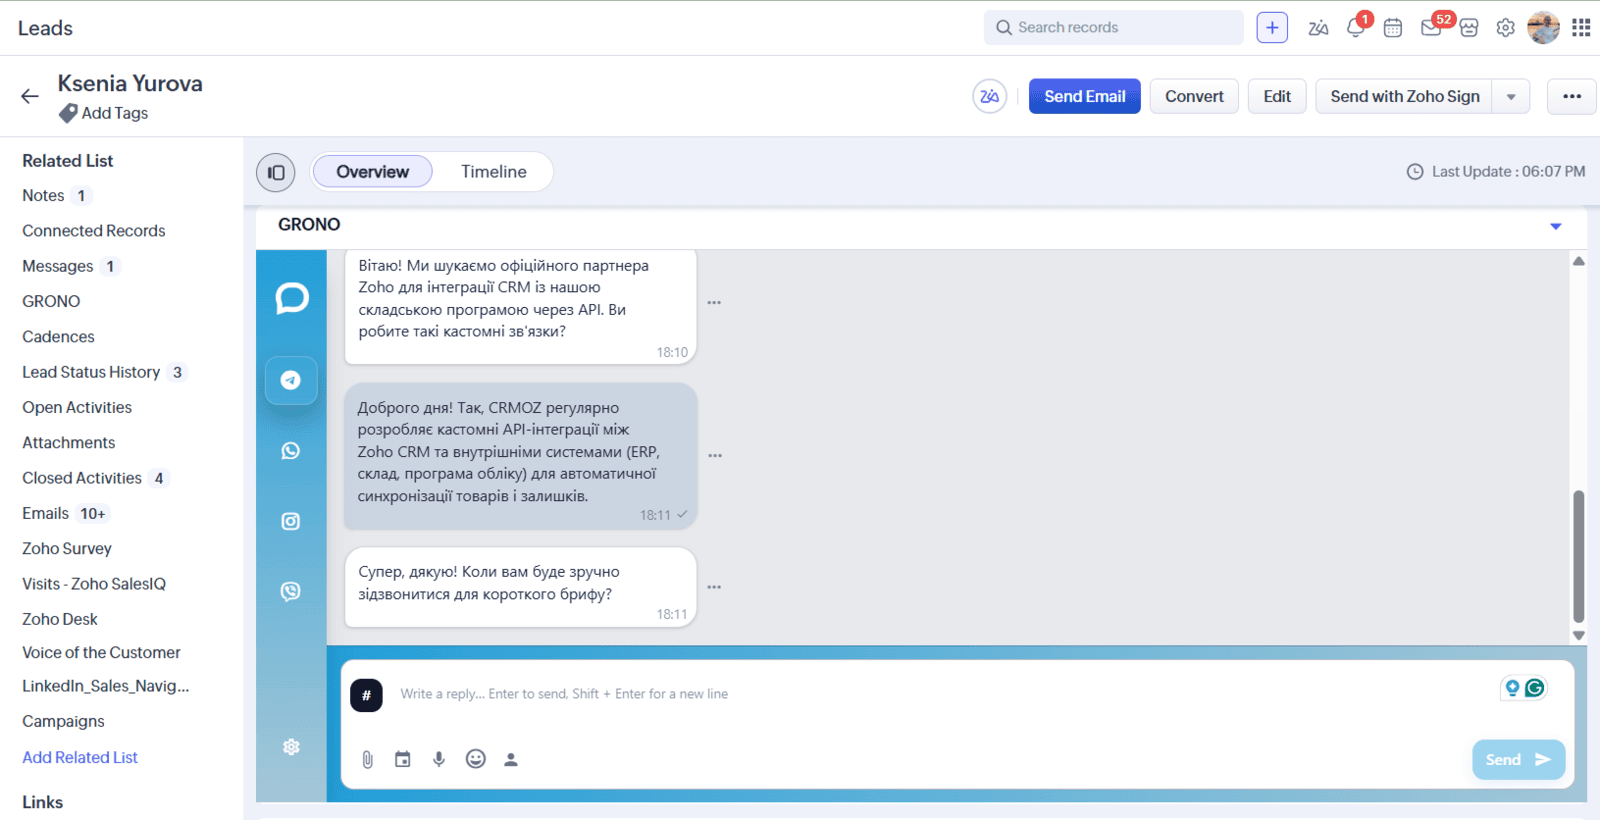Click Send with Zoho Sign button
This screenshot has width=1600, height=820.
click(1404, 97)
